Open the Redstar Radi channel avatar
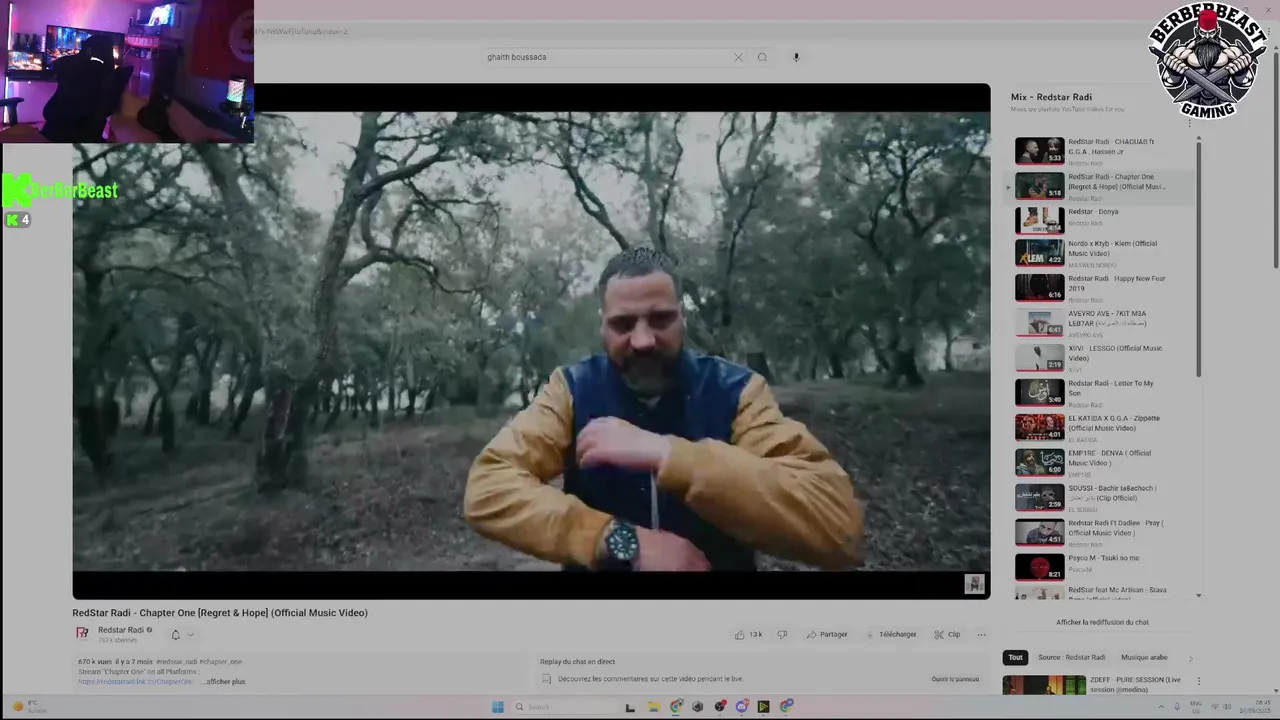Viewport: 1280px width, 720px height. (x=83, y=633)
